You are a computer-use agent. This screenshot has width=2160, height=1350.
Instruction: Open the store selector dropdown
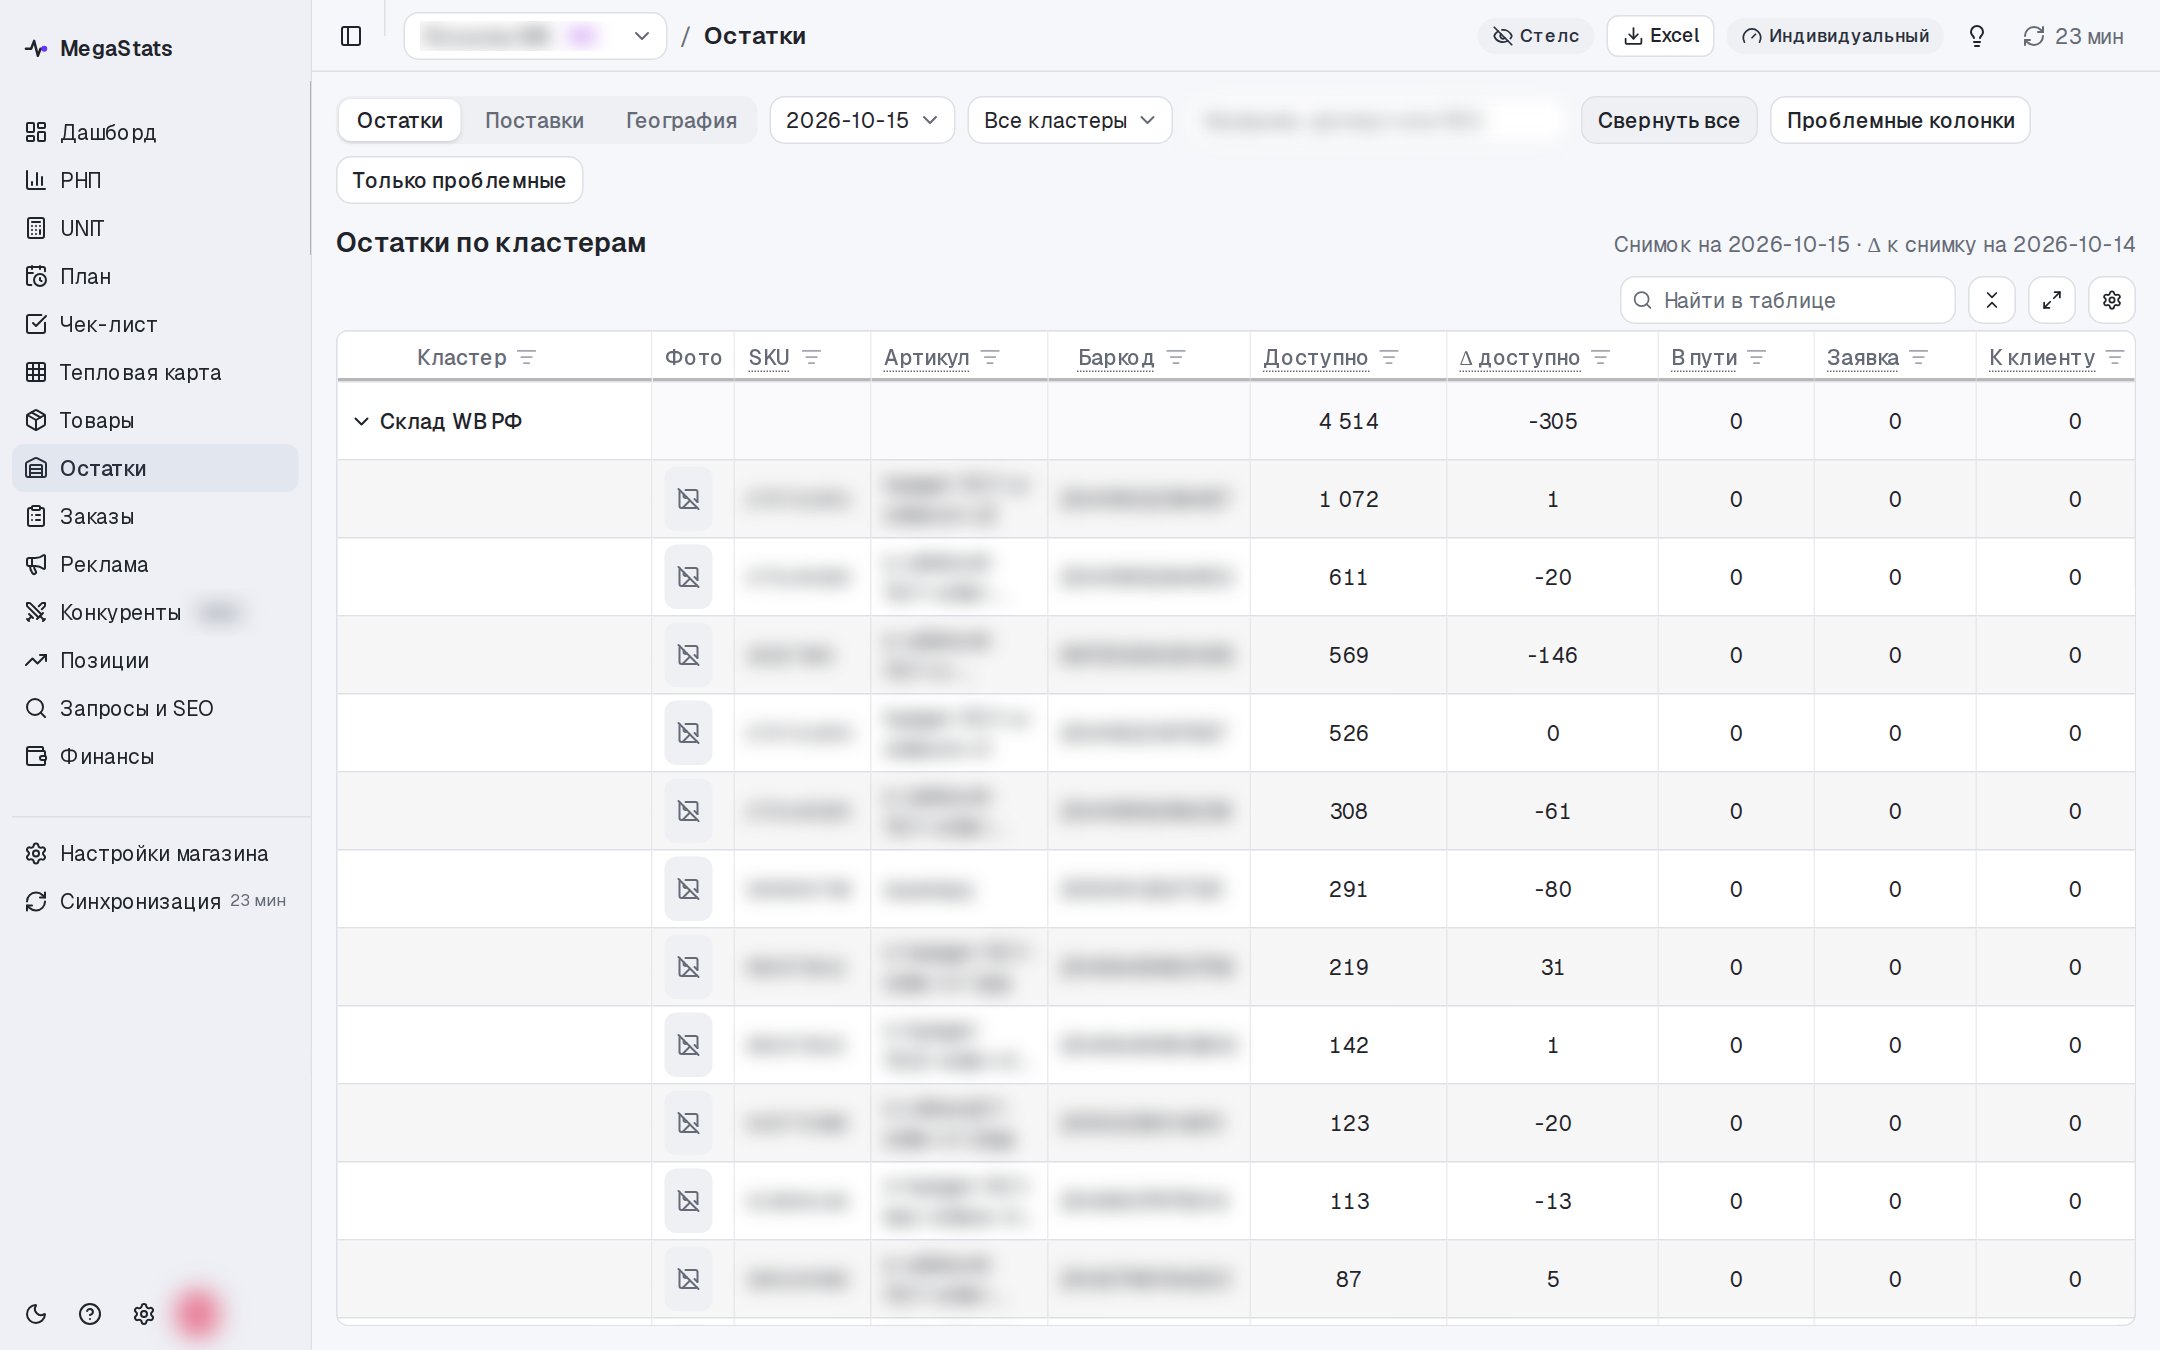coord(535,36)
